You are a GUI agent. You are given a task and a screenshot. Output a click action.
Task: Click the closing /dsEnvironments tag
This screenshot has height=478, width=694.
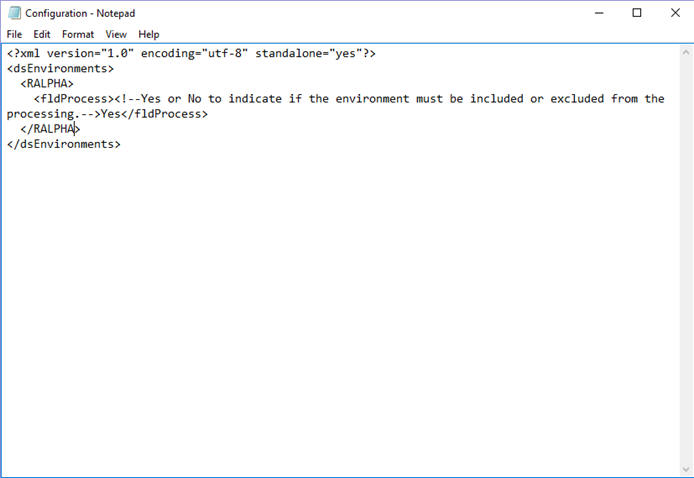click(x=64, y=144)
